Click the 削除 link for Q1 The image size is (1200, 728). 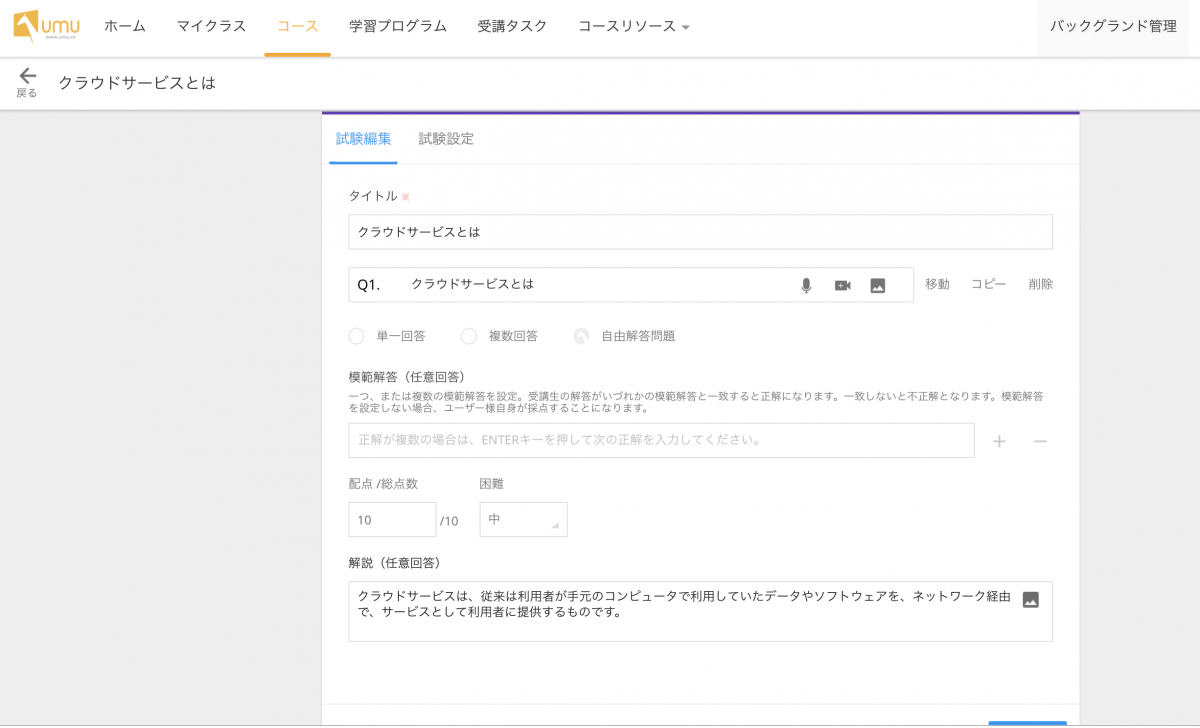[1040, 284]
